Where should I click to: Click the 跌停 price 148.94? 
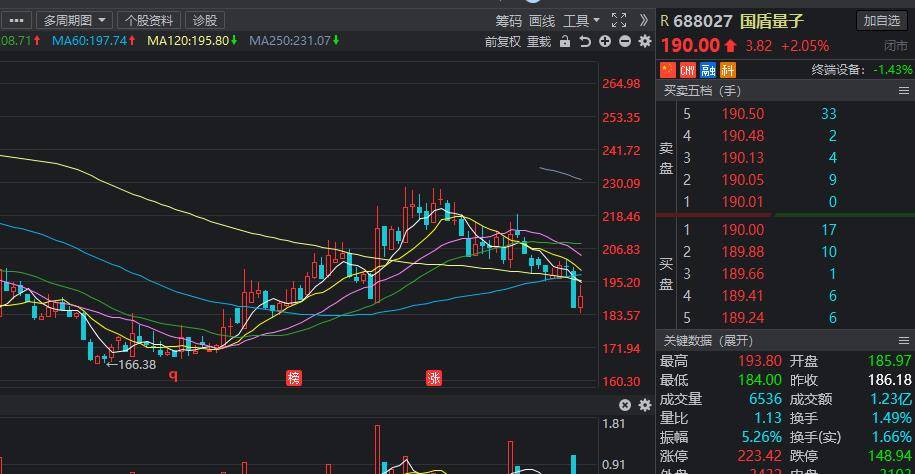point(889,456)
